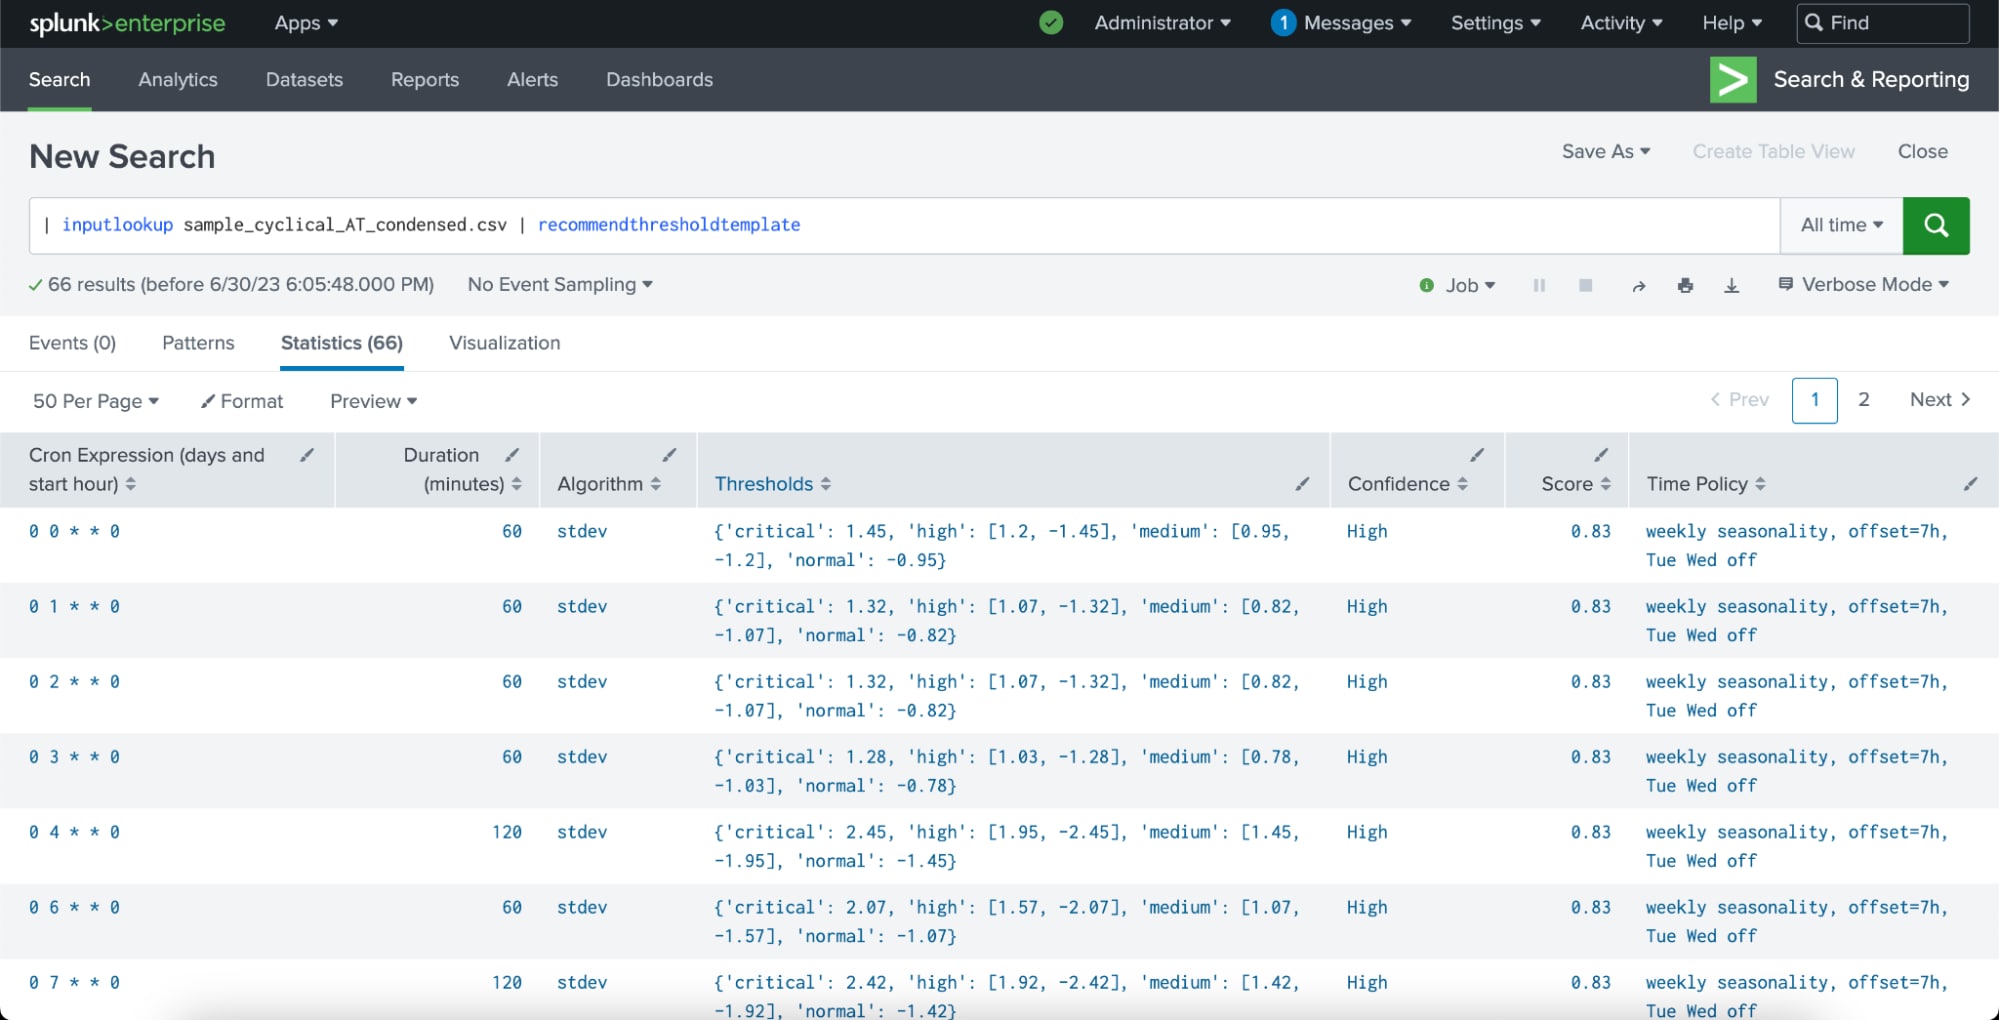The image size is (1999, 1020).
Task: Click current page 1 button
Action: click(1814, 400)
